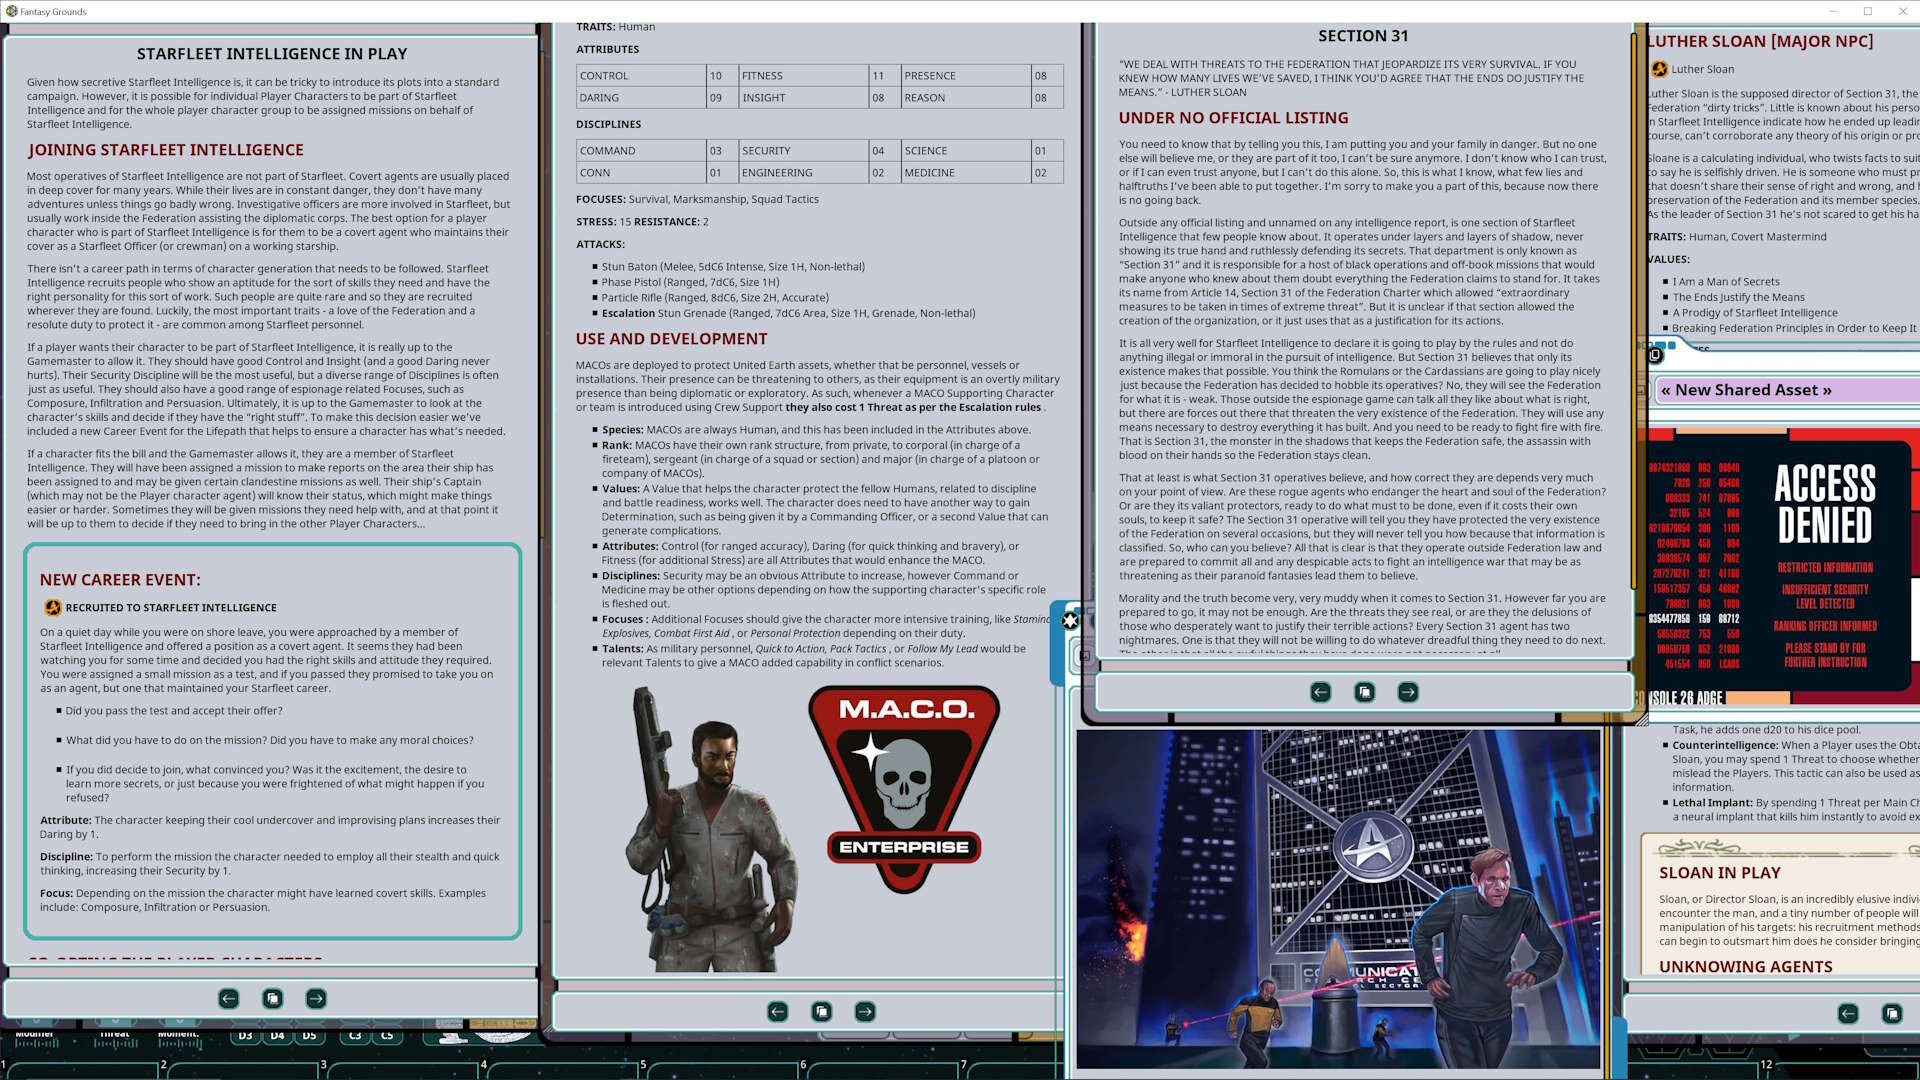
Task: Go to next page in Starfleet Intelligence window
Action: (x=316, y=998)
